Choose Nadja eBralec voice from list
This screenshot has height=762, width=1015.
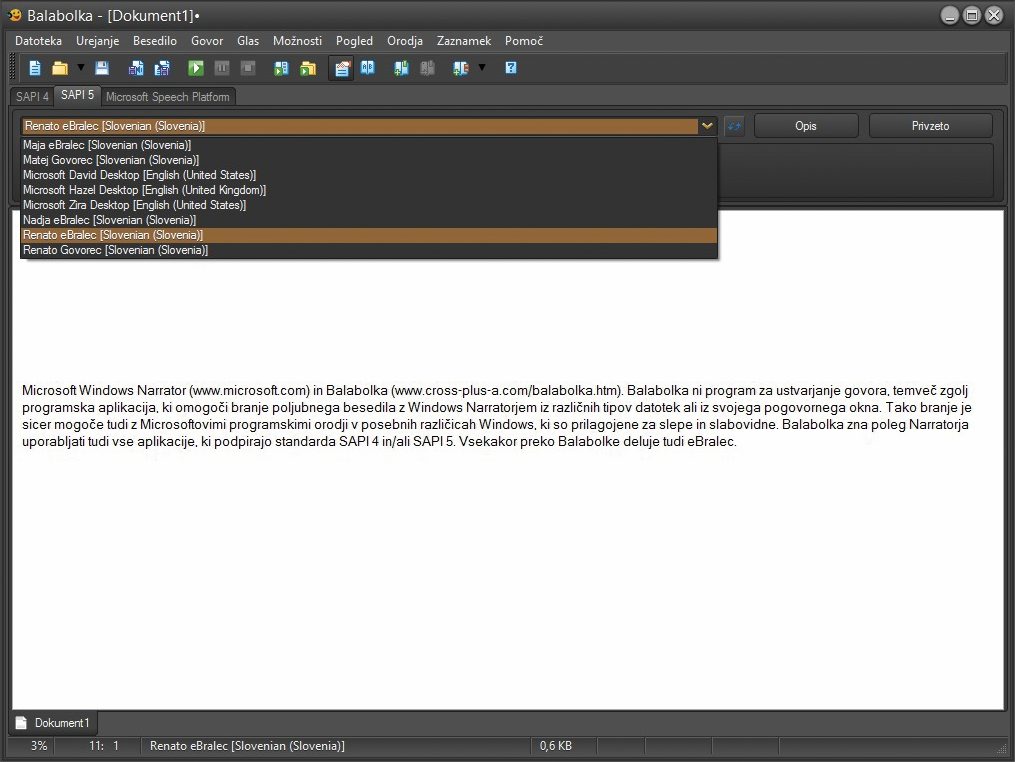point(369,219)
